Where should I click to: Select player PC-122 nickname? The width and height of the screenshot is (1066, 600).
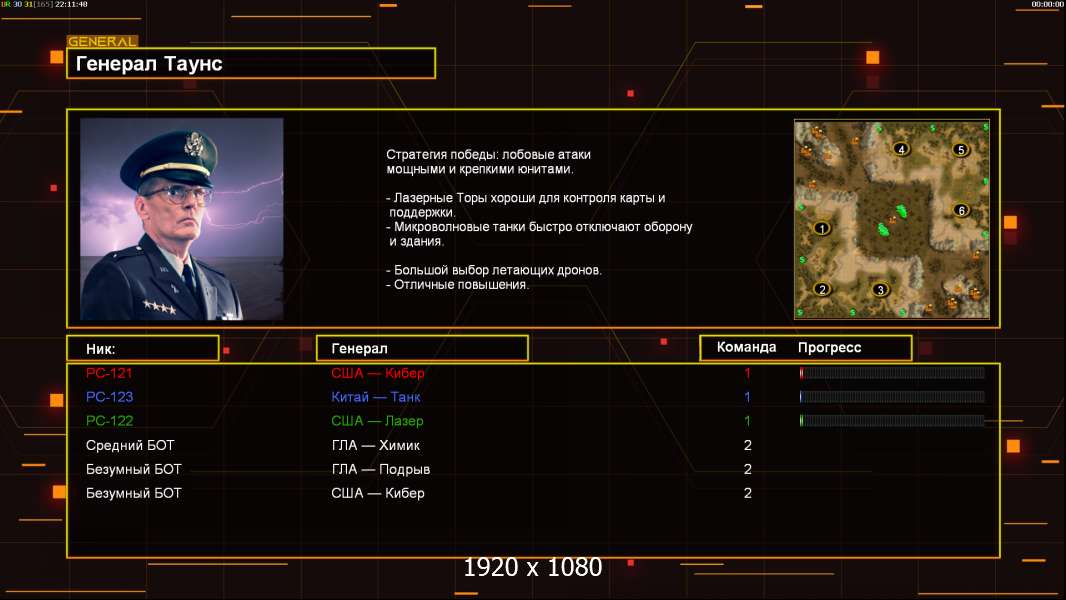point(109,421)
